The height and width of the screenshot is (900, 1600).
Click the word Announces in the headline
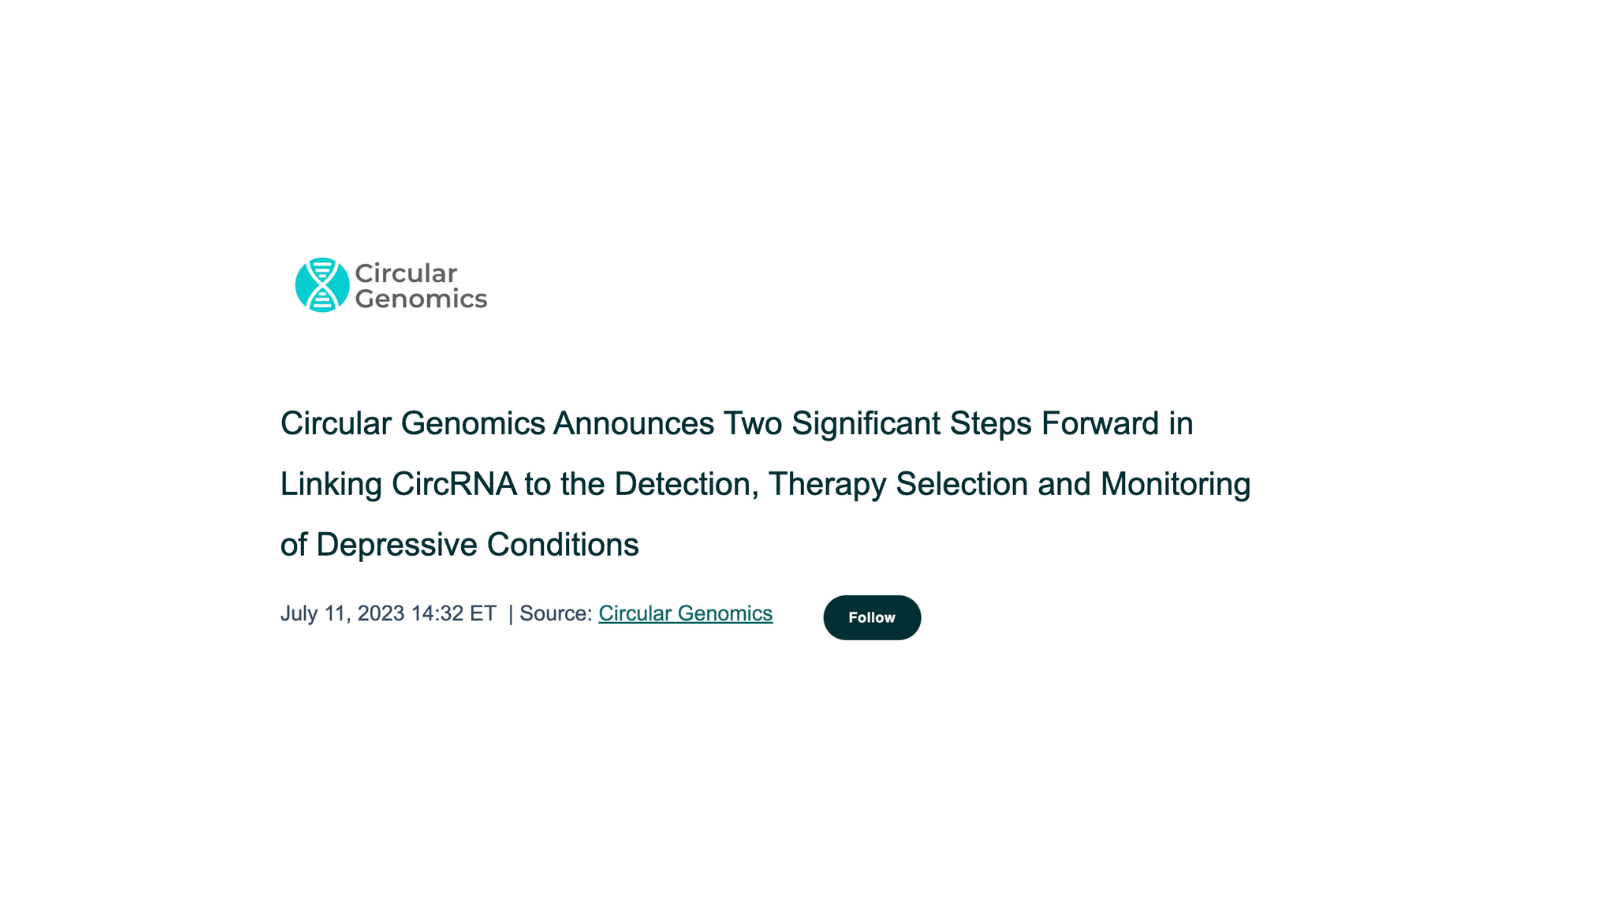tap(634, 423)
